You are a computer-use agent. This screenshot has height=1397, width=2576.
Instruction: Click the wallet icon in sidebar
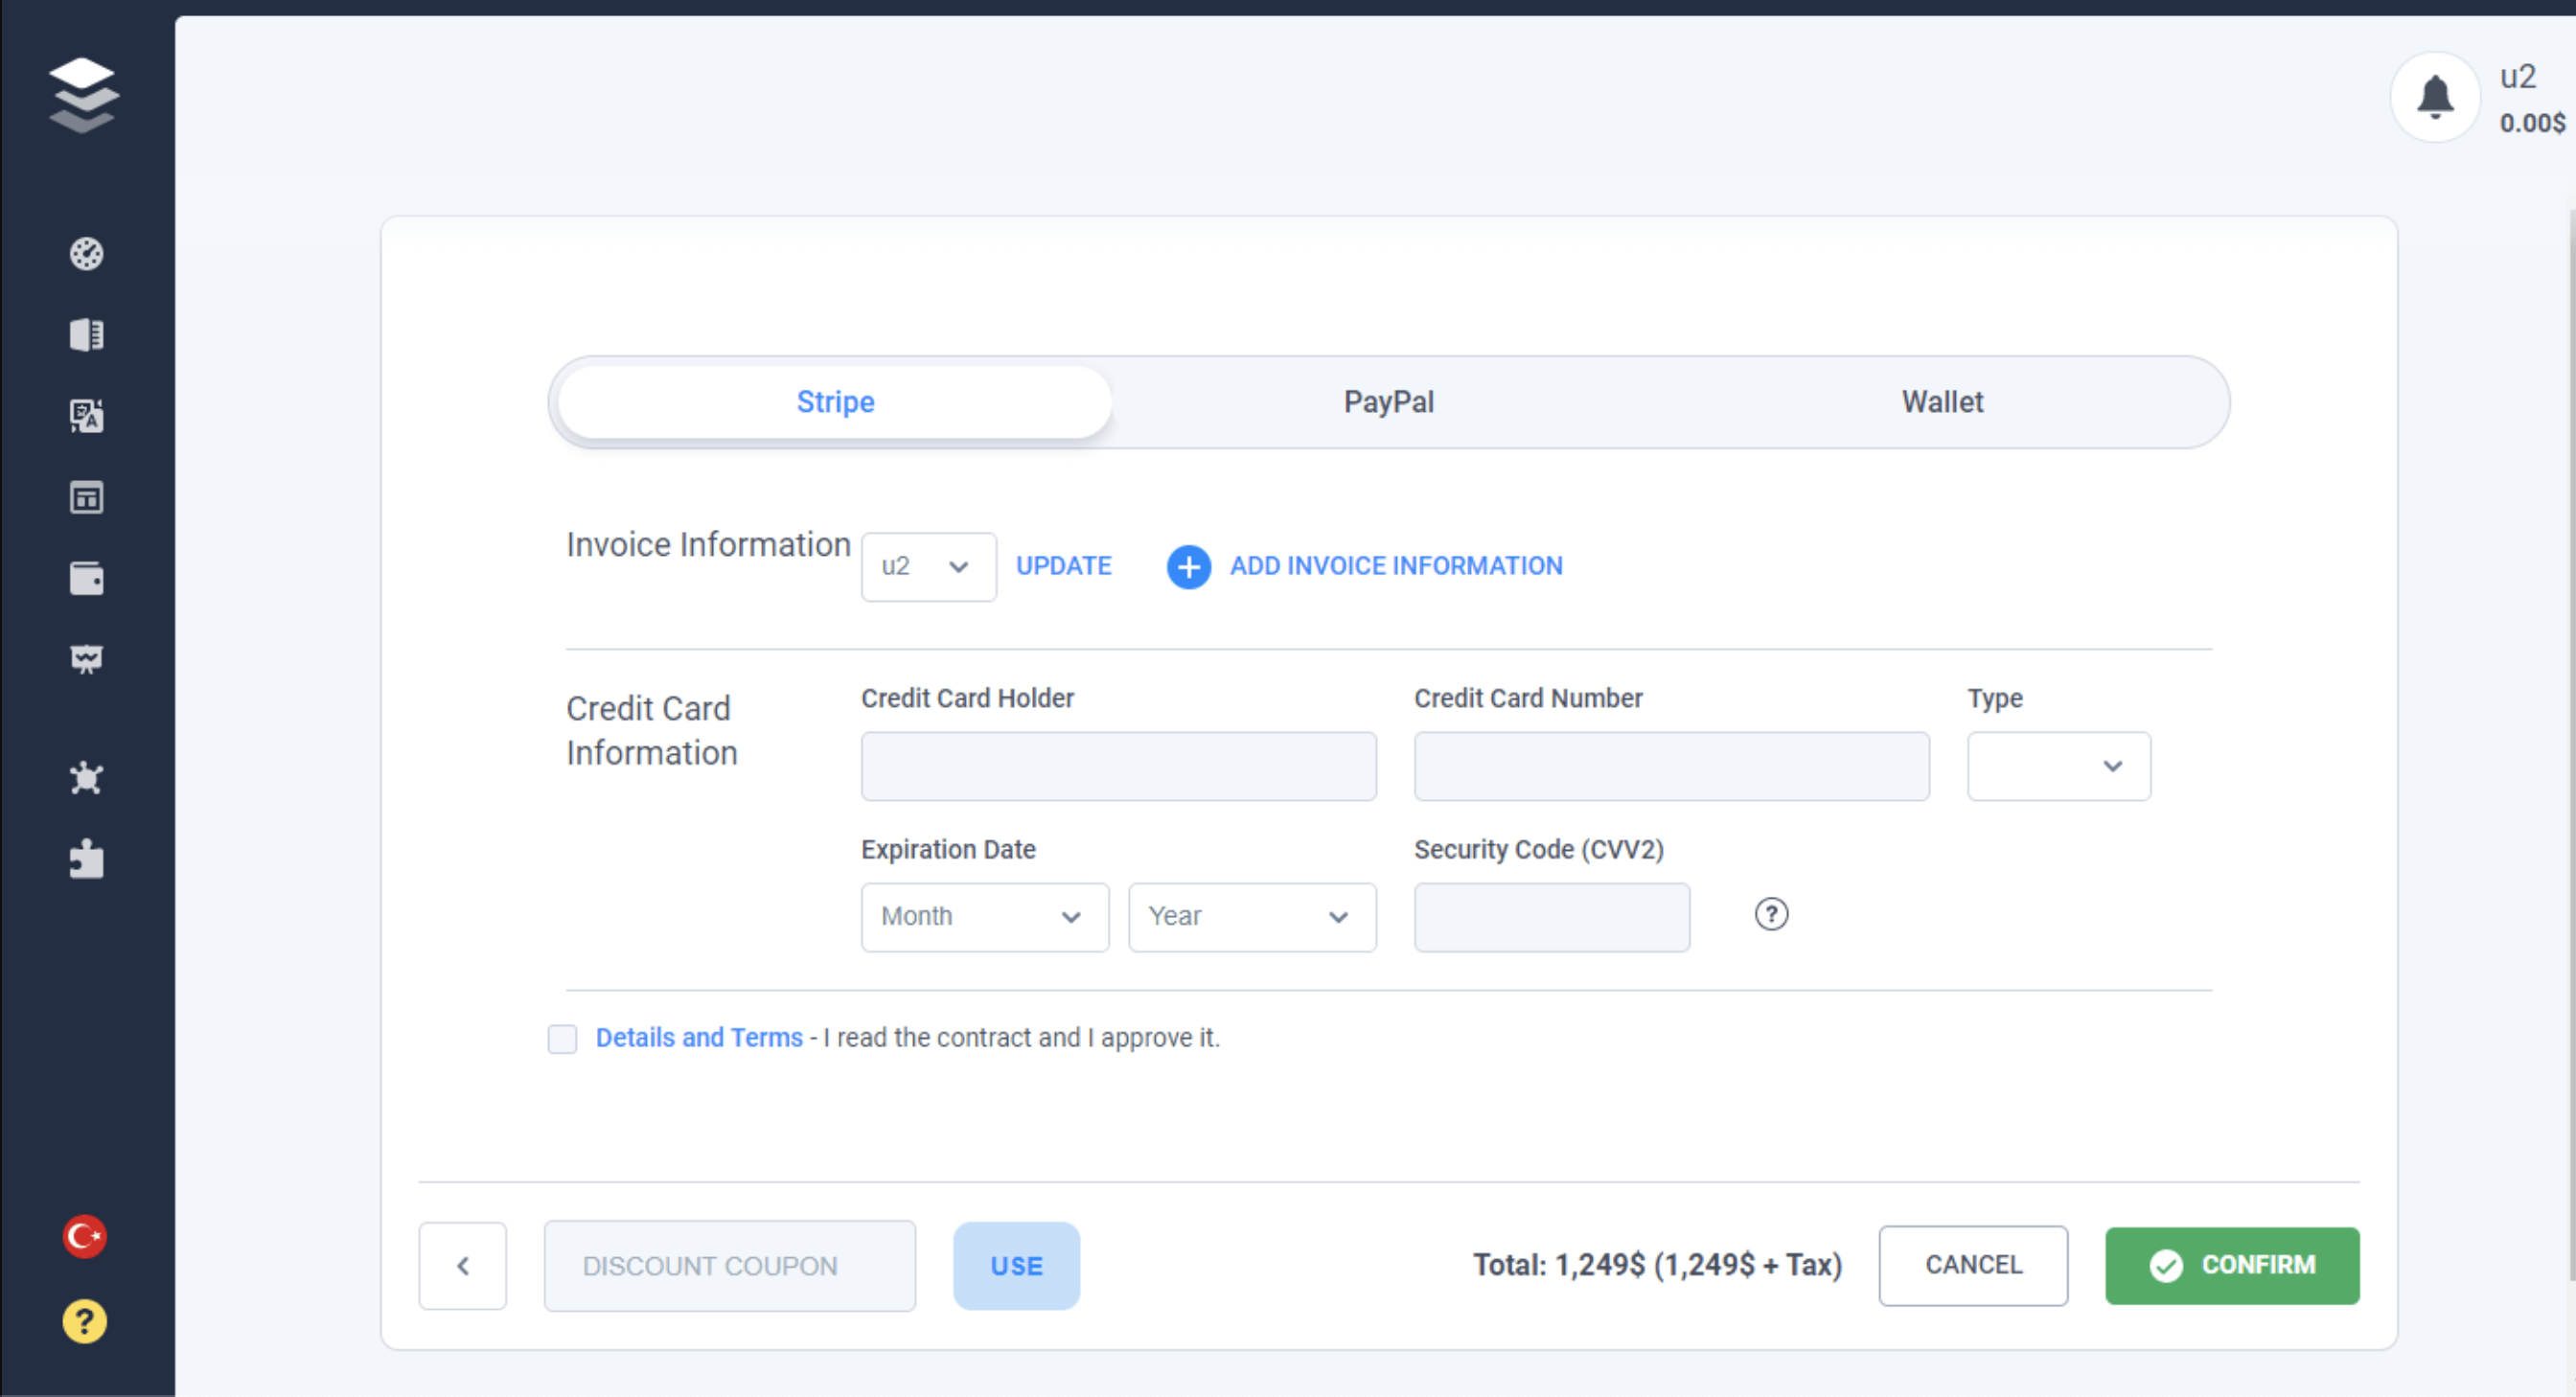pyautogui.click(x=86, y=578)
